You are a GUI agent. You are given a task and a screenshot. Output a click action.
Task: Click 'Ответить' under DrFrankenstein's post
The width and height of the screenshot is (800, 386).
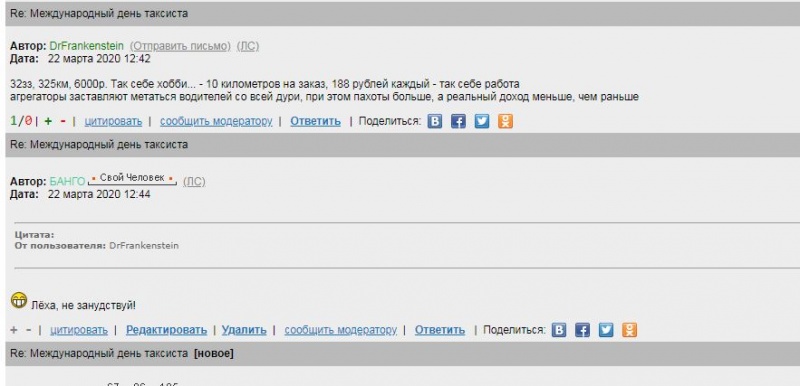pos(315,121)
